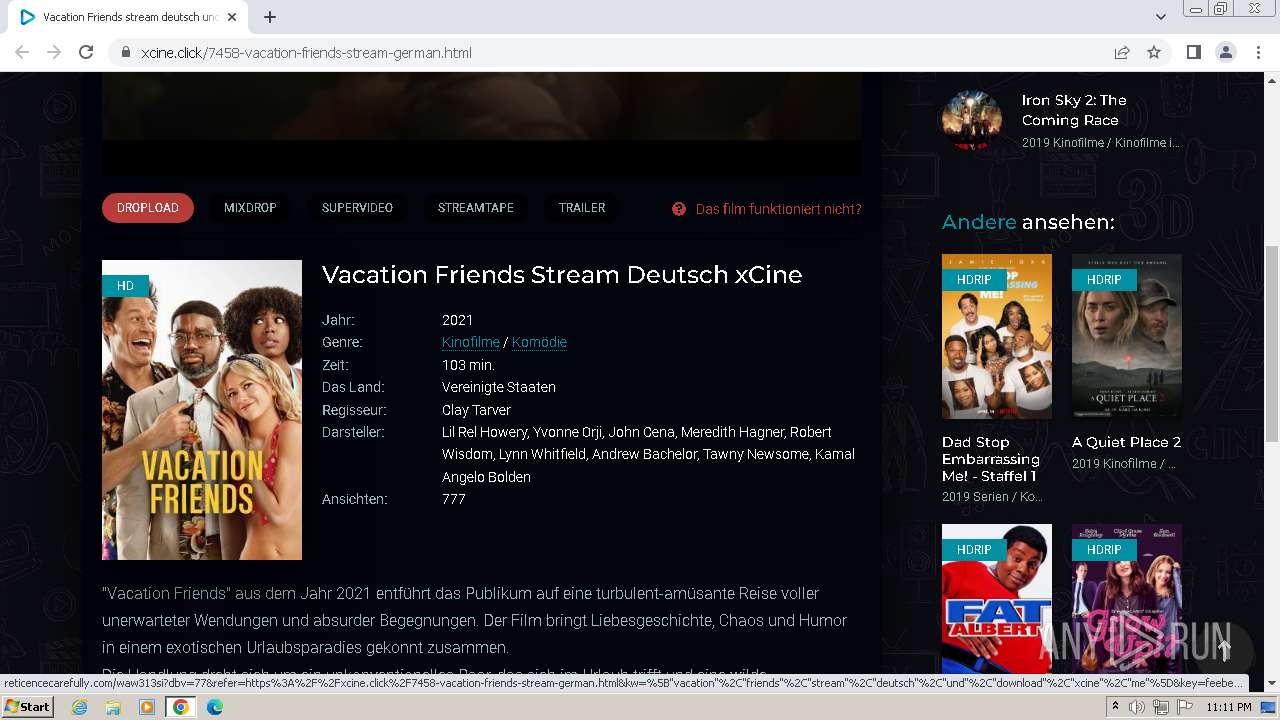Click the year value 2021
Screen dimensions: 1280x720
tap(457, 320)
